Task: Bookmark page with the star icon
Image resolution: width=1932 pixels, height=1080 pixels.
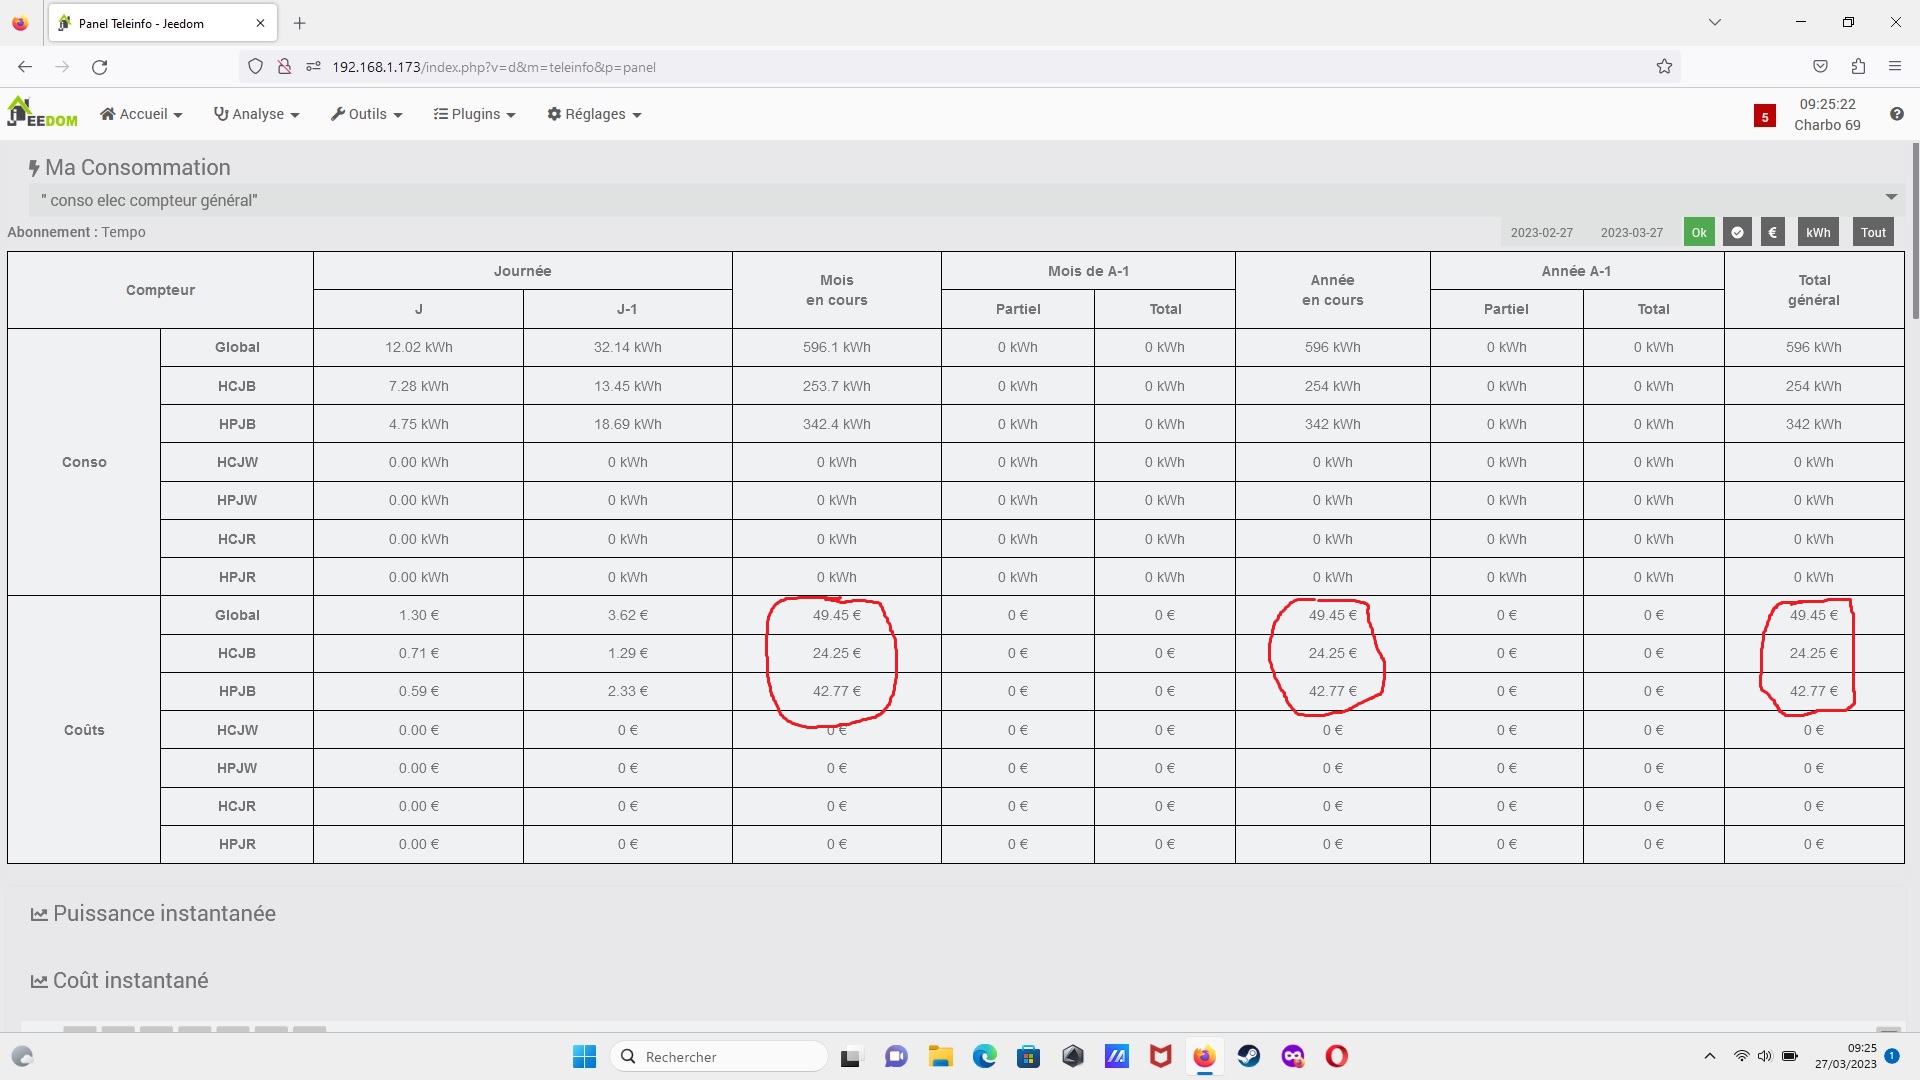Action: pyautogui.click(x=1664, y=67)
